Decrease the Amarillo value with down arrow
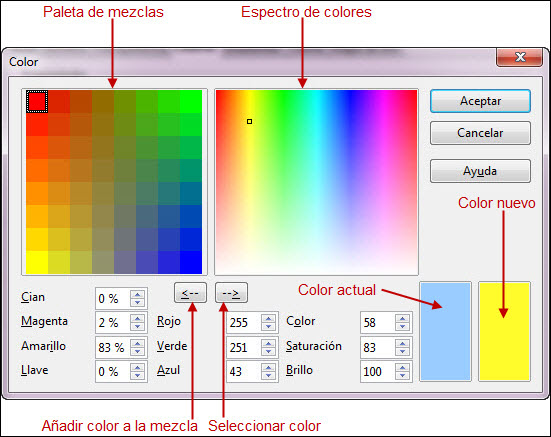 coord(137,351)
